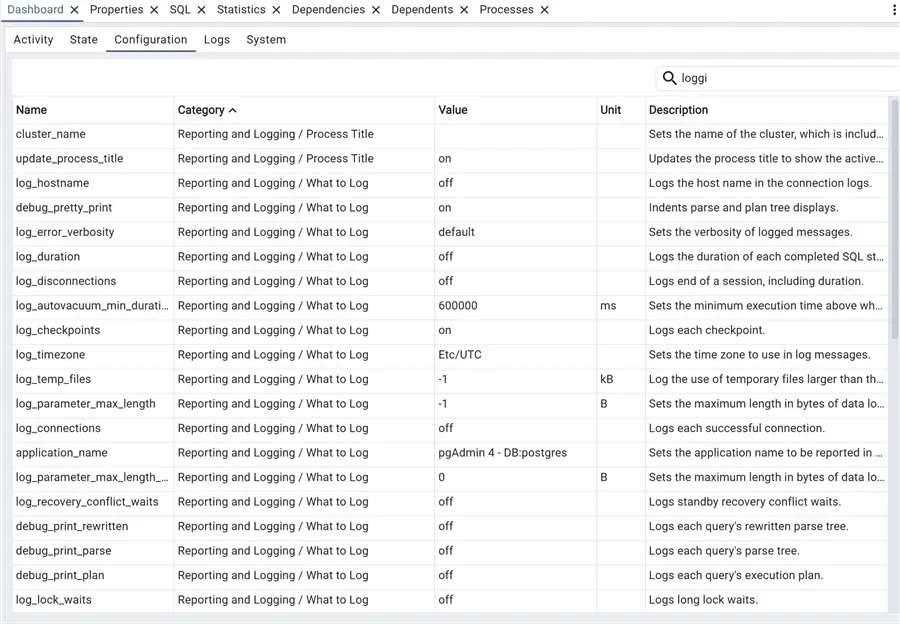The width and height of the screenshot is (900, 624).
Task: Close the SQL tab
Action: (x=201, y=9)
